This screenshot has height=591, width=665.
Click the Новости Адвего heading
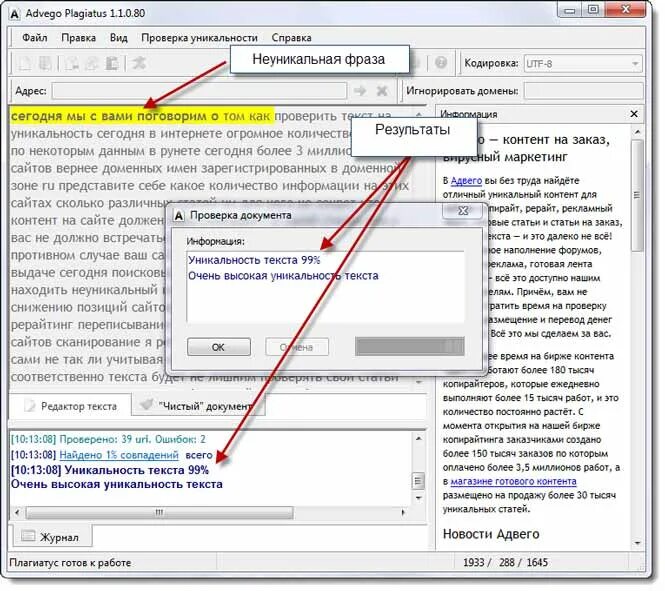tap(491, 534)
